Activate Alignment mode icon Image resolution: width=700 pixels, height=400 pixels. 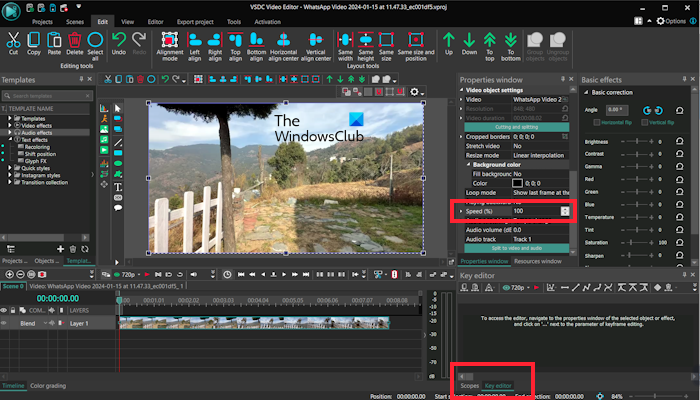(x=170, y=40)
